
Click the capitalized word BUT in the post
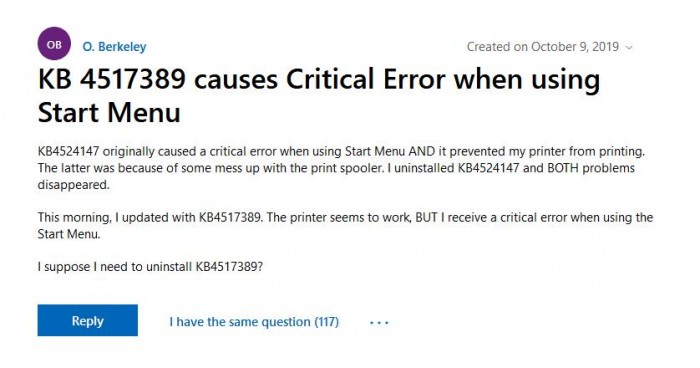[x=426, y=217]
